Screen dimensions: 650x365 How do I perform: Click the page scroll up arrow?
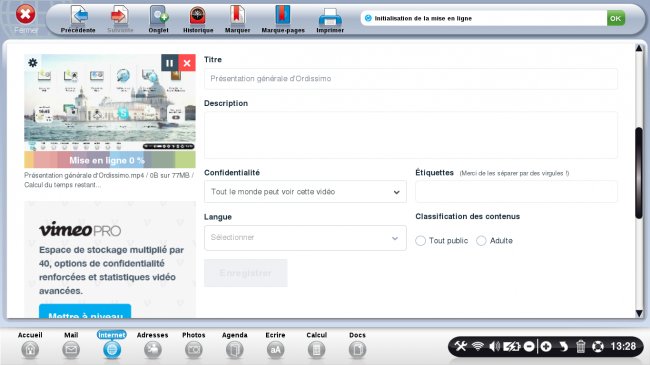point(639,49)
